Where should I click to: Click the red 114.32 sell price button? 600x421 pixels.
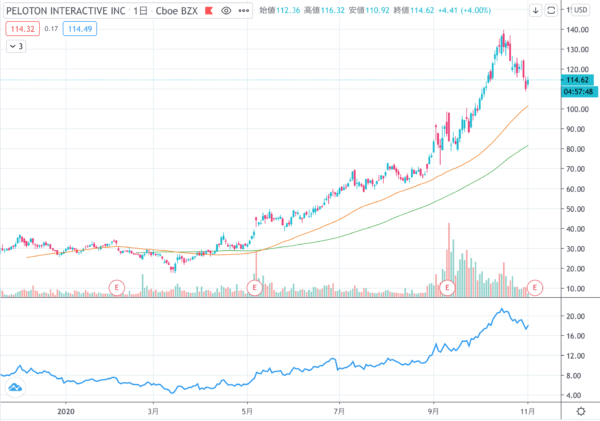point(23,29)
